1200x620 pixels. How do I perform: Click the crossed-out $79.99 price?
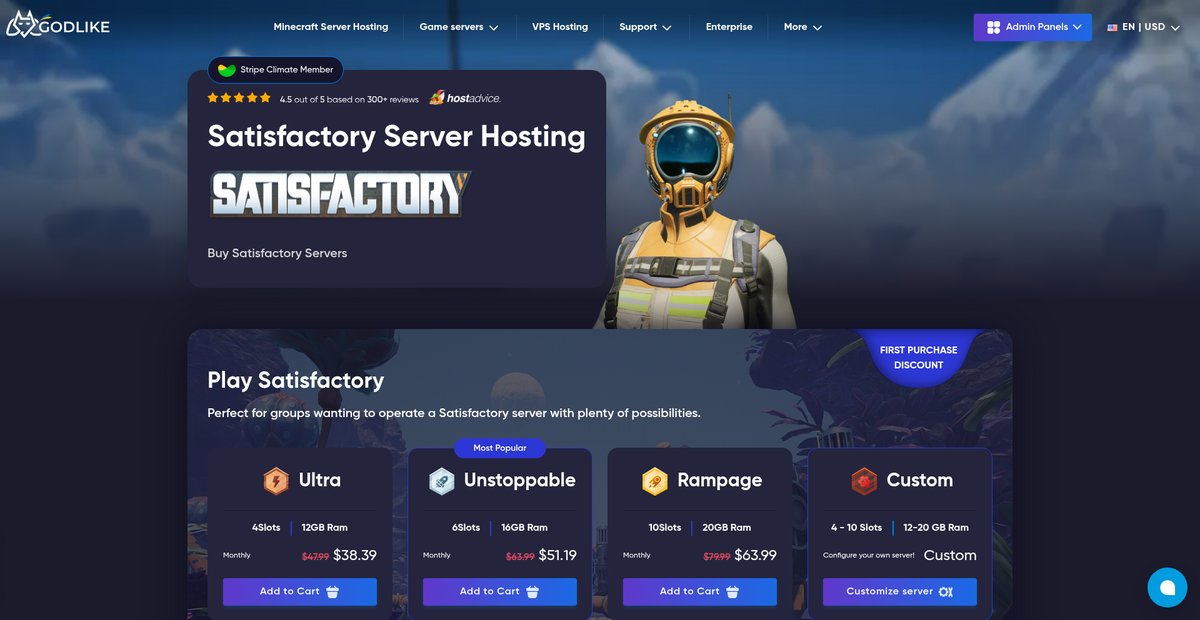tap(717, 556)
